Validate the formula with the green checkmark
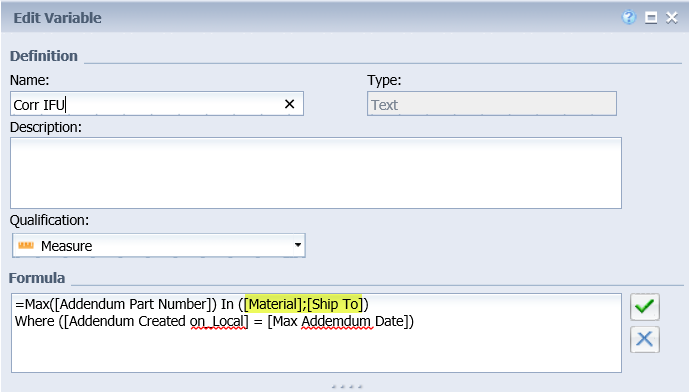Screen dimensions: 689x392 645,307
